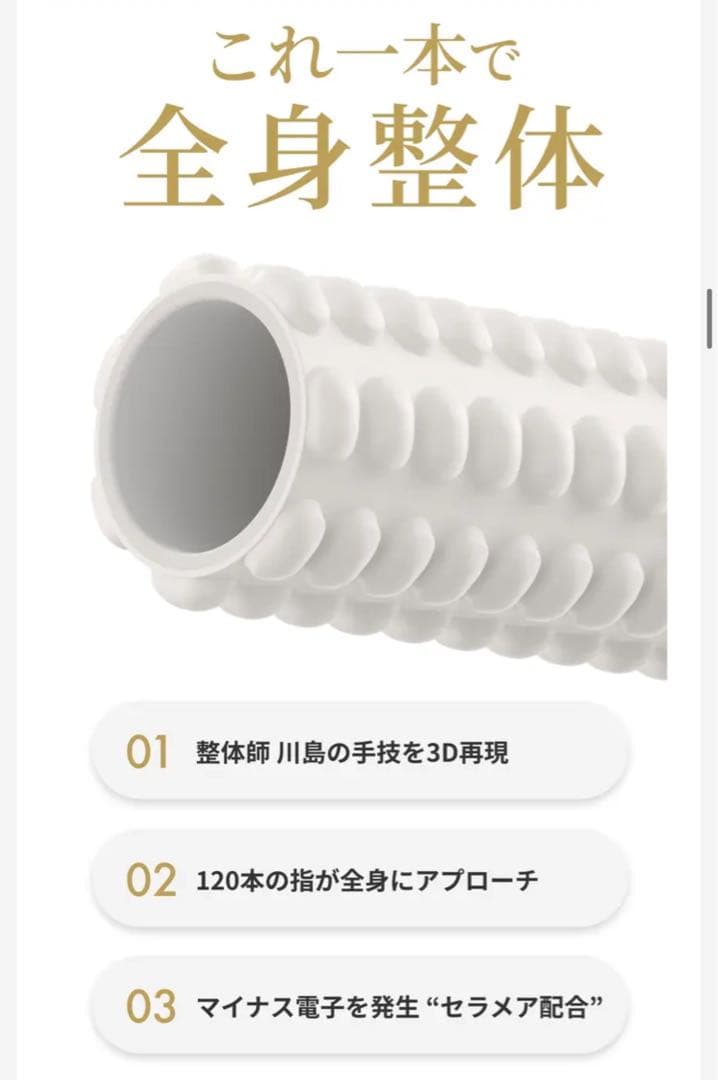Open the 03 pill マイナス電子を発生 セラメア配合
The image size is (718, 1080).
359,1007
